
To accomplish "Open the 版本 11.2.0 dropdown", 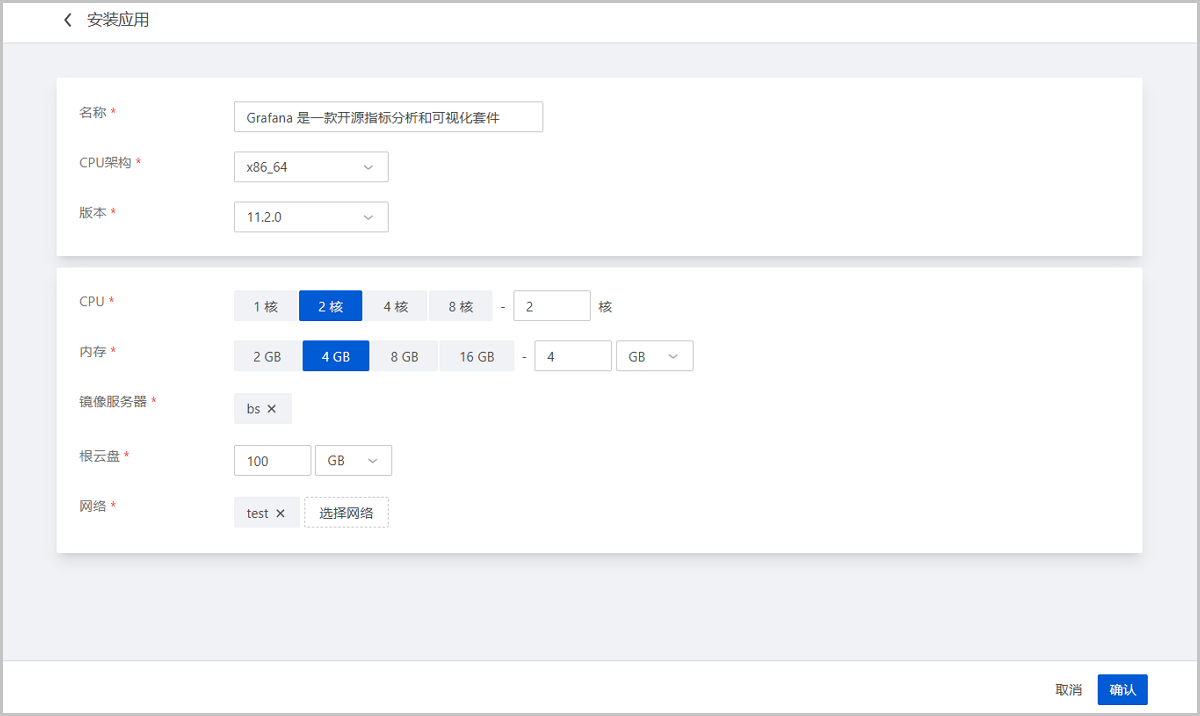I will 311,217.
